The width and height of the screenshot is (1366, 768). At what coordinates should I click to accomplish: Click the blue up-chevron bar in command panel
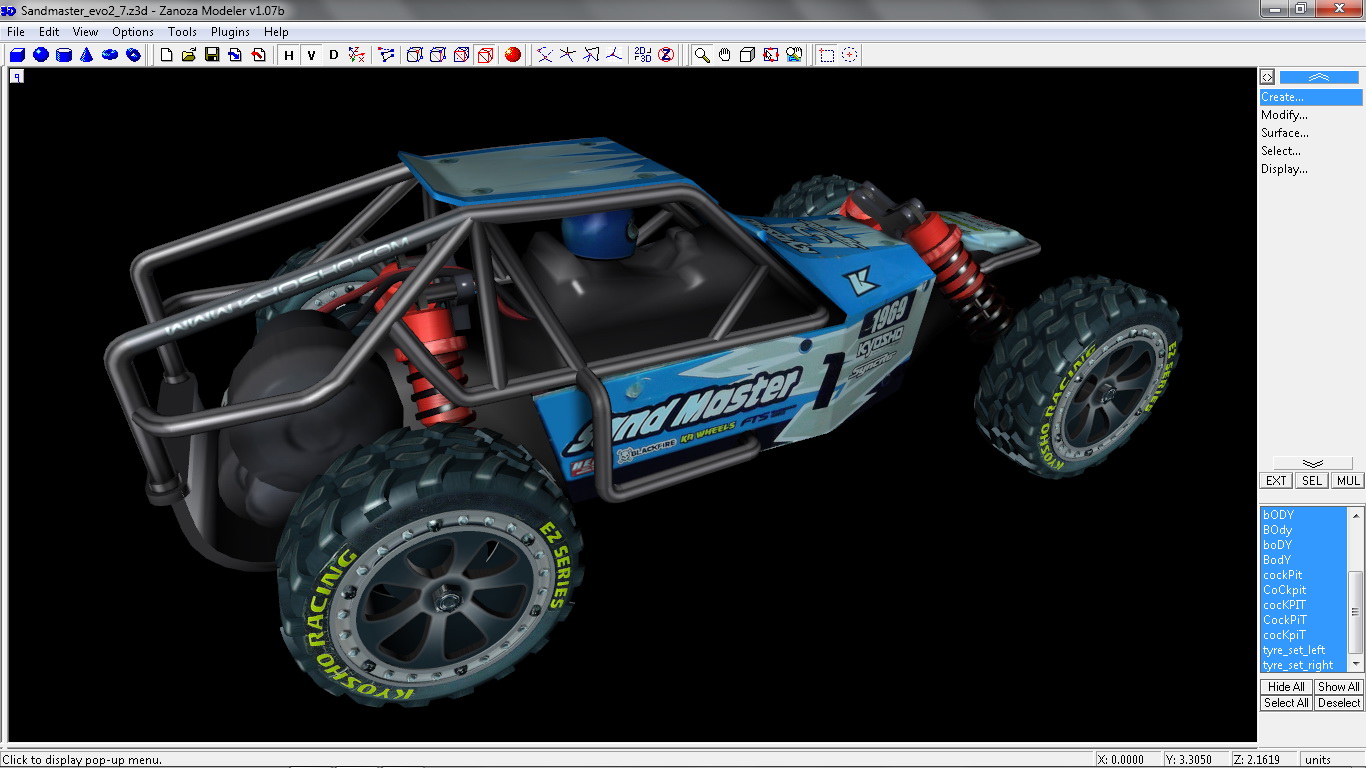[1319, 77]
